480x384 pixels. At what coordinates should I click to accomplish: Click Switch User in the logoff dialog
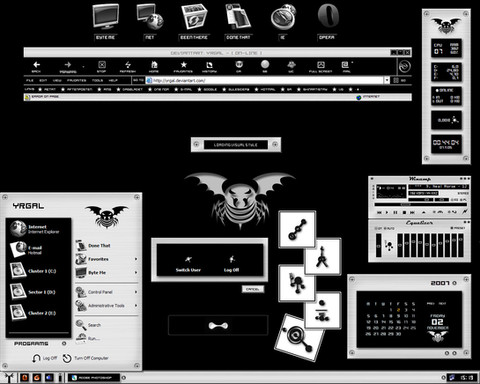click(x=188, y=264)
